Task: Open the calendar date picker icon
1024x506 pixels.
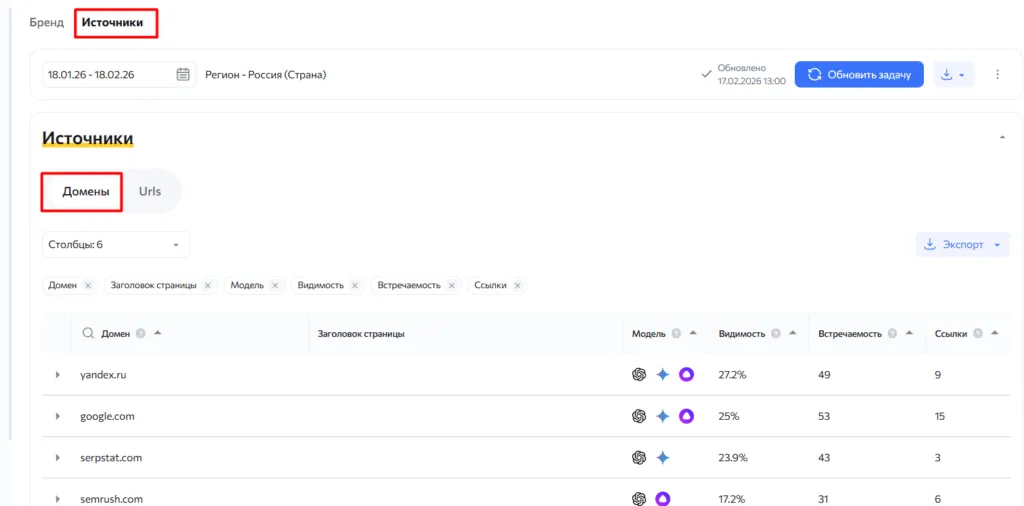Action: point(184,74)
